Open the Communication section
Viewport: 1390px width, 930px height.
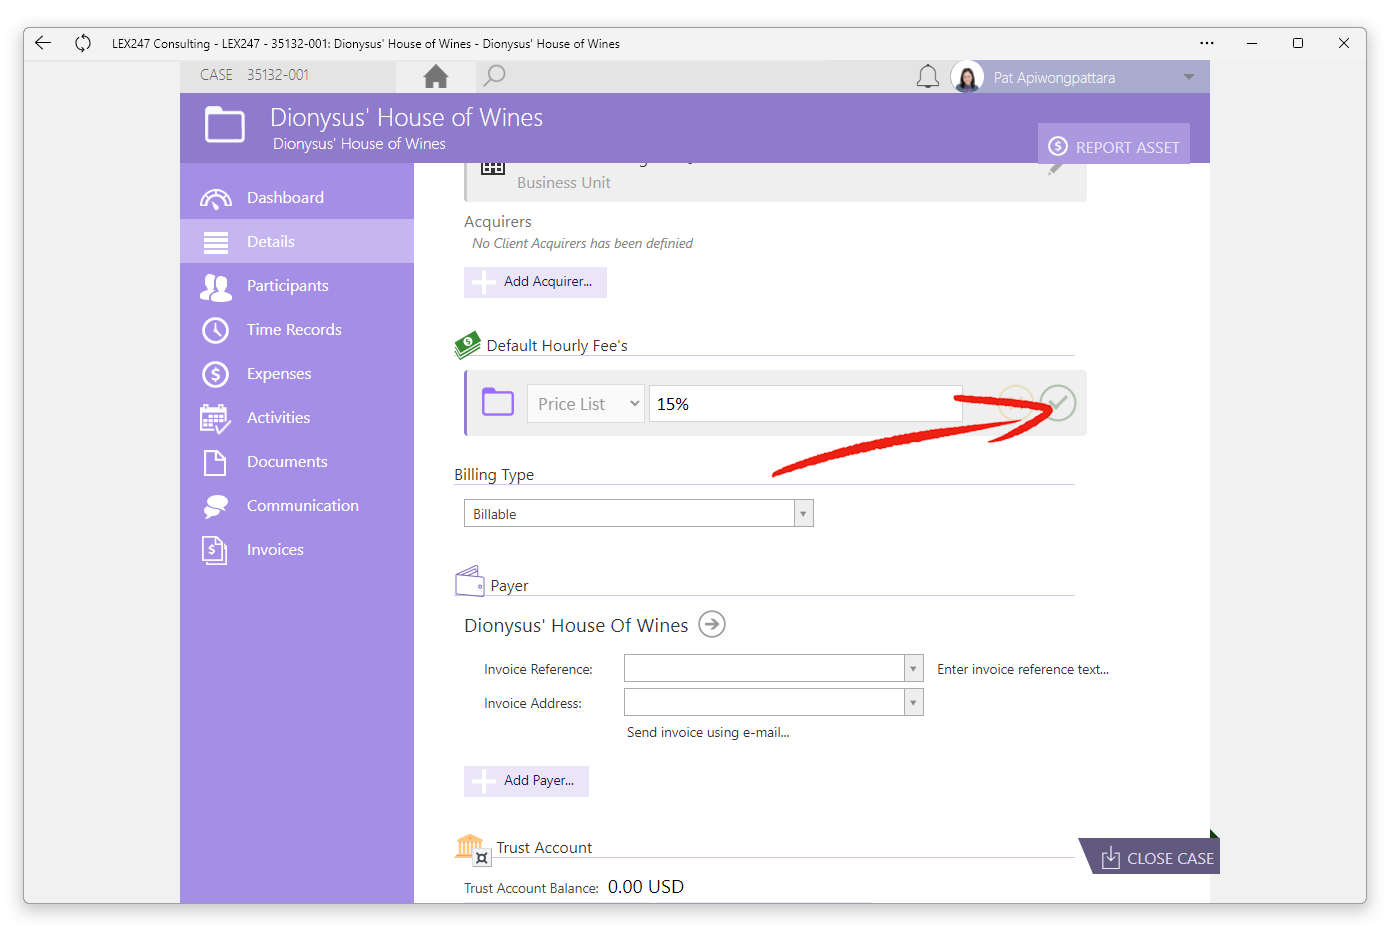pos(297,505)
